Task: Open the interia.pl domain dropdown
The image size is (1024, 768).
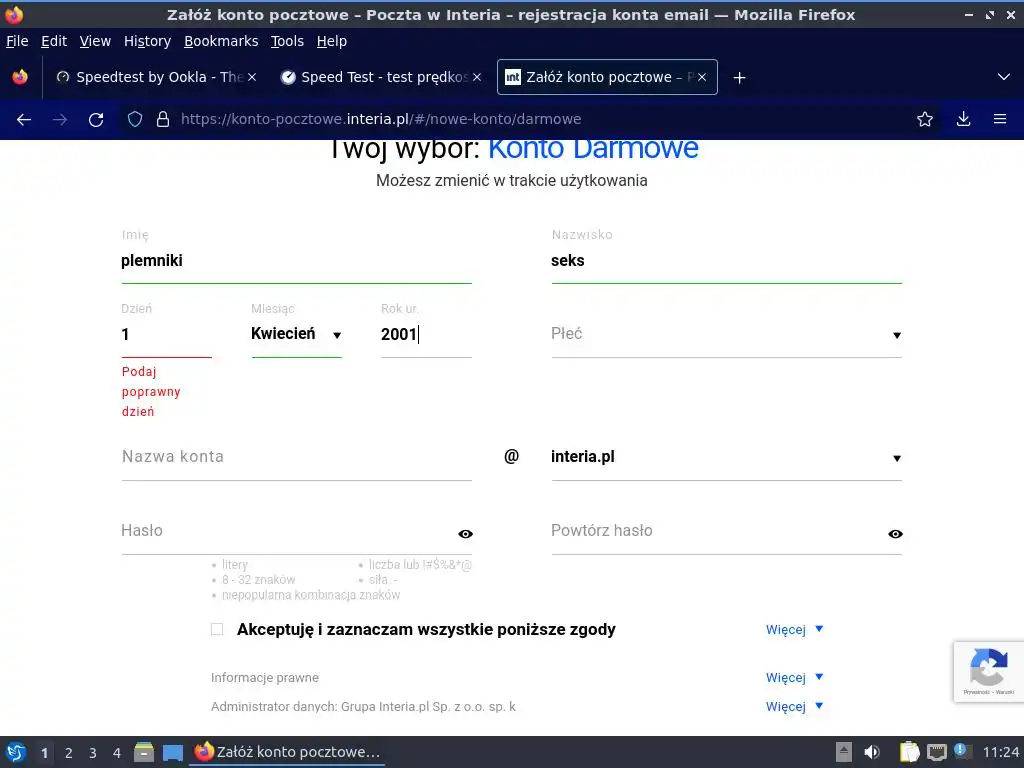Action: pyautogui.click(x=726, y=457)
